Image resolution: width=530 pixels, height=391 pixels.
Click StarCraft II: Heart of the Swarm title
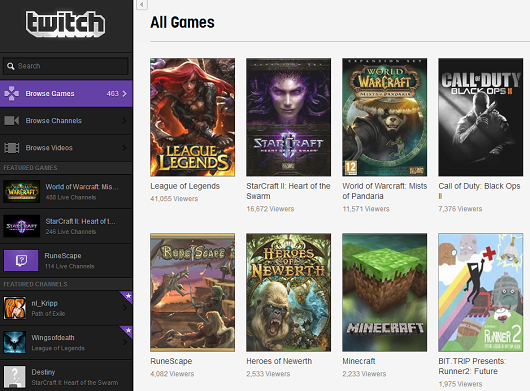(x=288, y=191)
